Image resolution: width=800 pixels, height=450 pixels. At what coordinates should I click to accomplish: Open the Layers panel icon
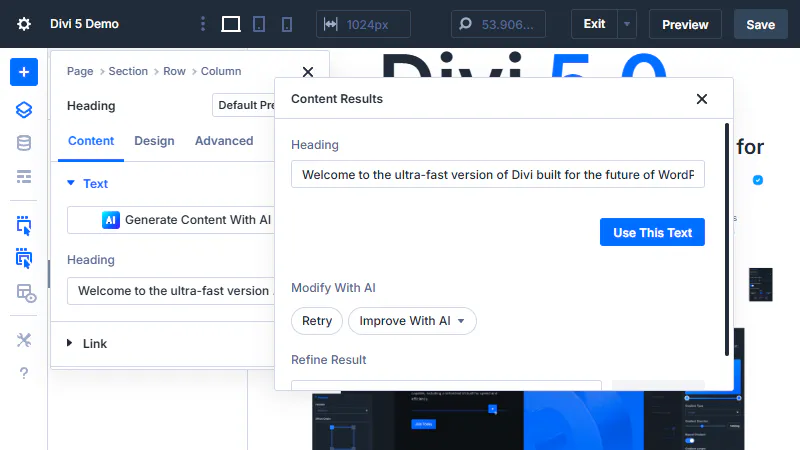click(x=24, y=110)
